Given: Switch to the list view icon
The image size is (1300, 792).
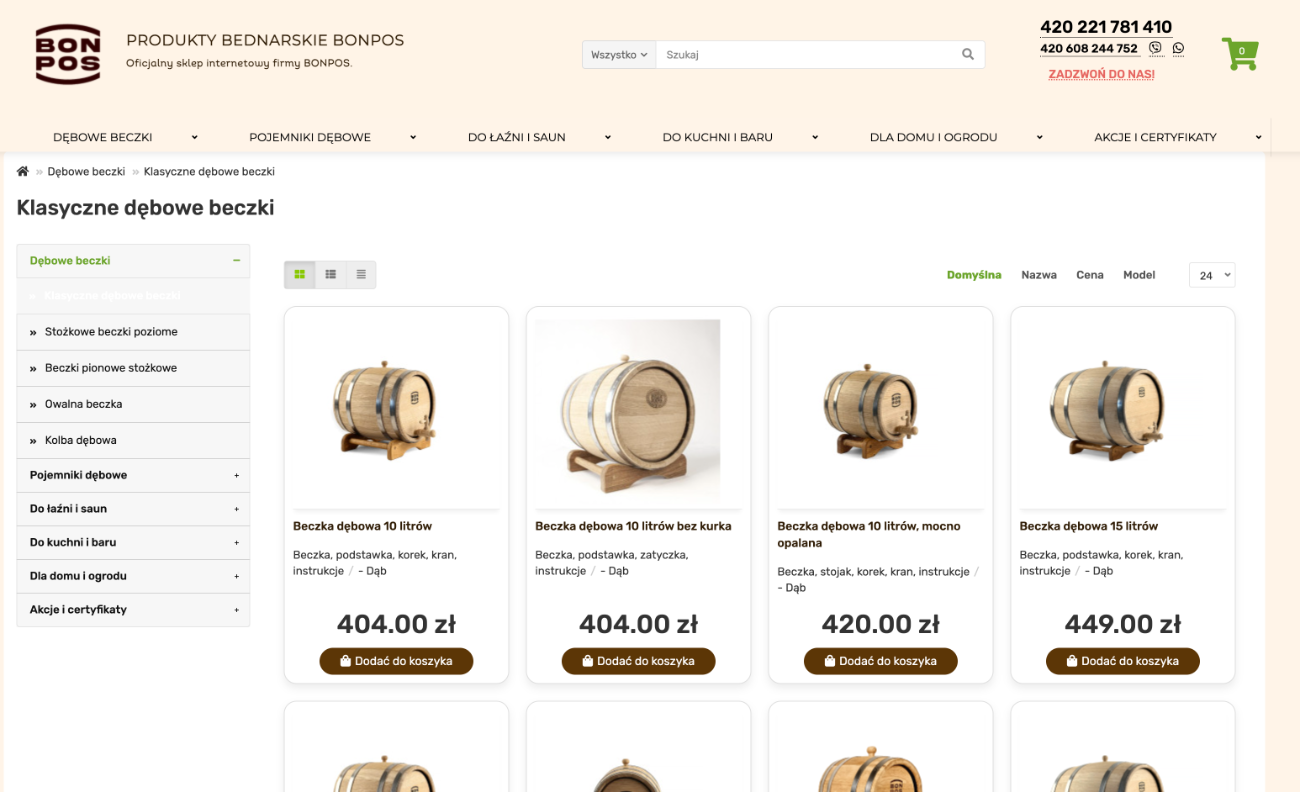Looking at the screenshot, I should point(330,274).
